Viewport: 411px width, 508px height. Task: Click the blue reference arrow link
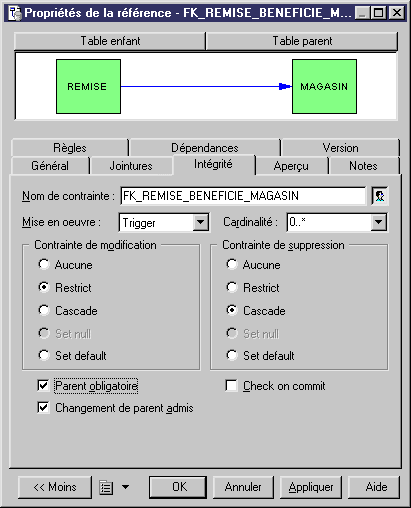point(206,87)
